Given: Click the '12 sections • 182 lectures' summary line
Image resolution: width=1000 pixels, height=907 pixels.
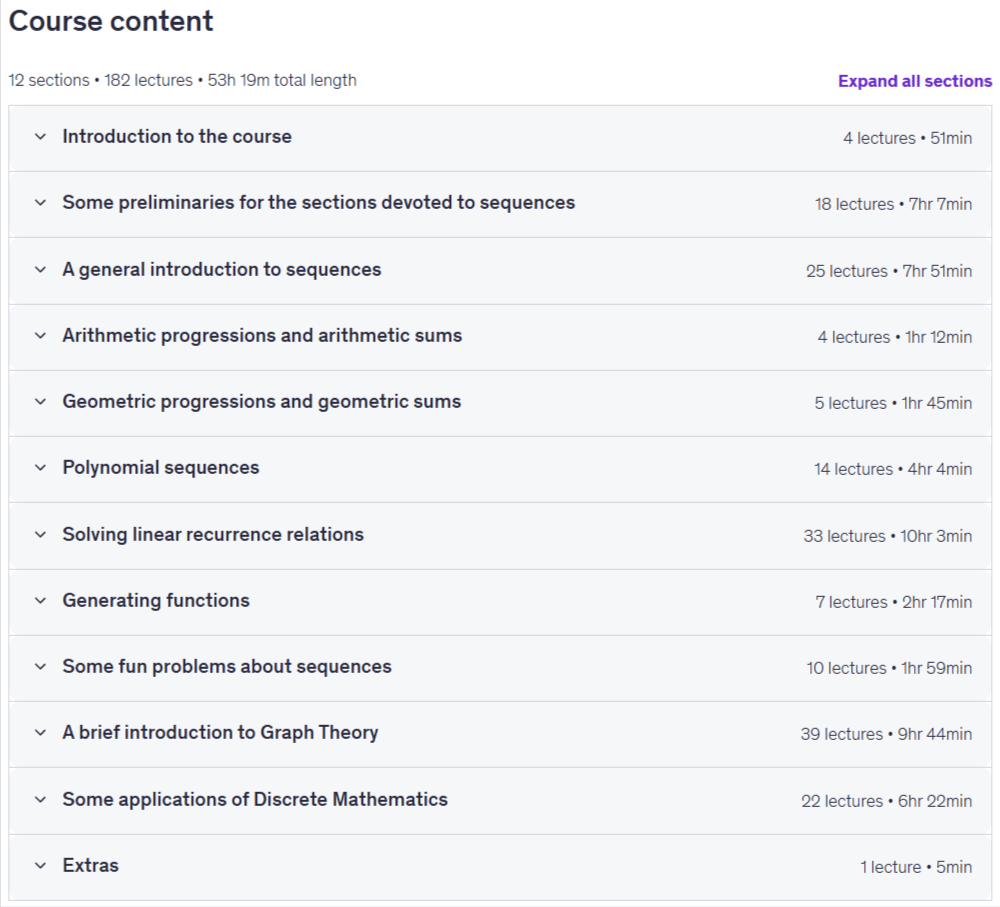Looking at the screenshot, I should (182, 80).
